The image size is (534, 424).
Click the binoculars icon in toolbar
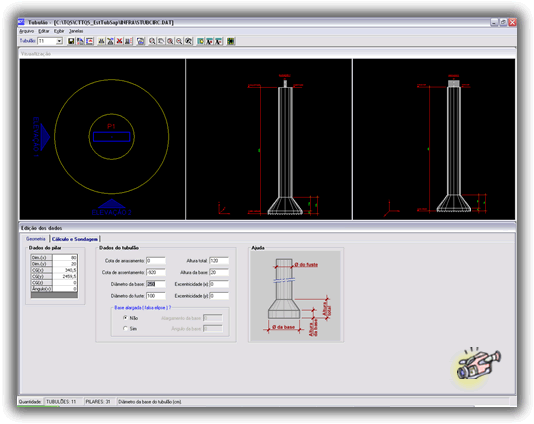[101, 41]
